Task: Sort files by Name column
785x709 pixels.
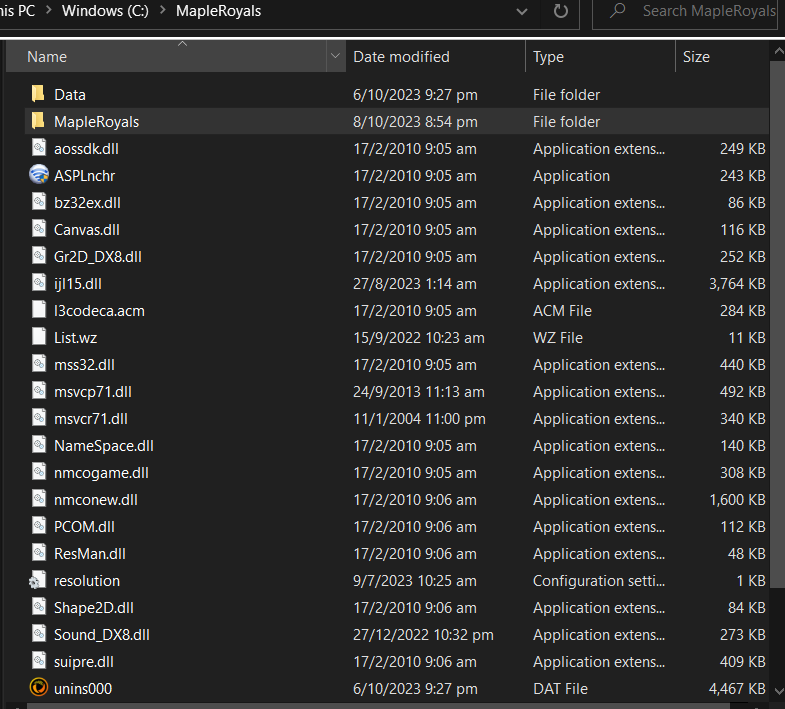Action: click(166, 56)
